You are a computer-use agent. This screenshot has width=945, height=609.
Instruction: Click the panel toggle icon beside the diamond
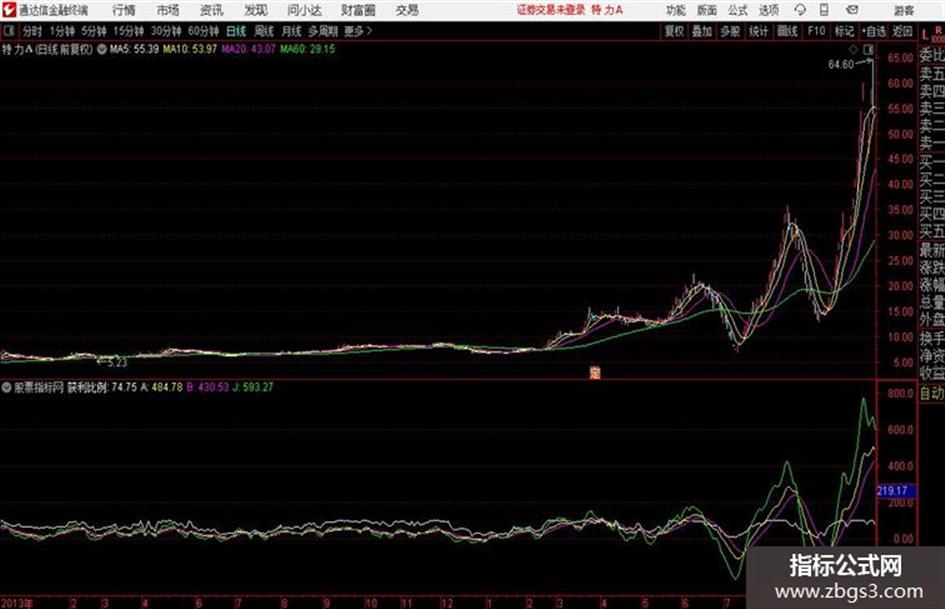tap(868, 49)
